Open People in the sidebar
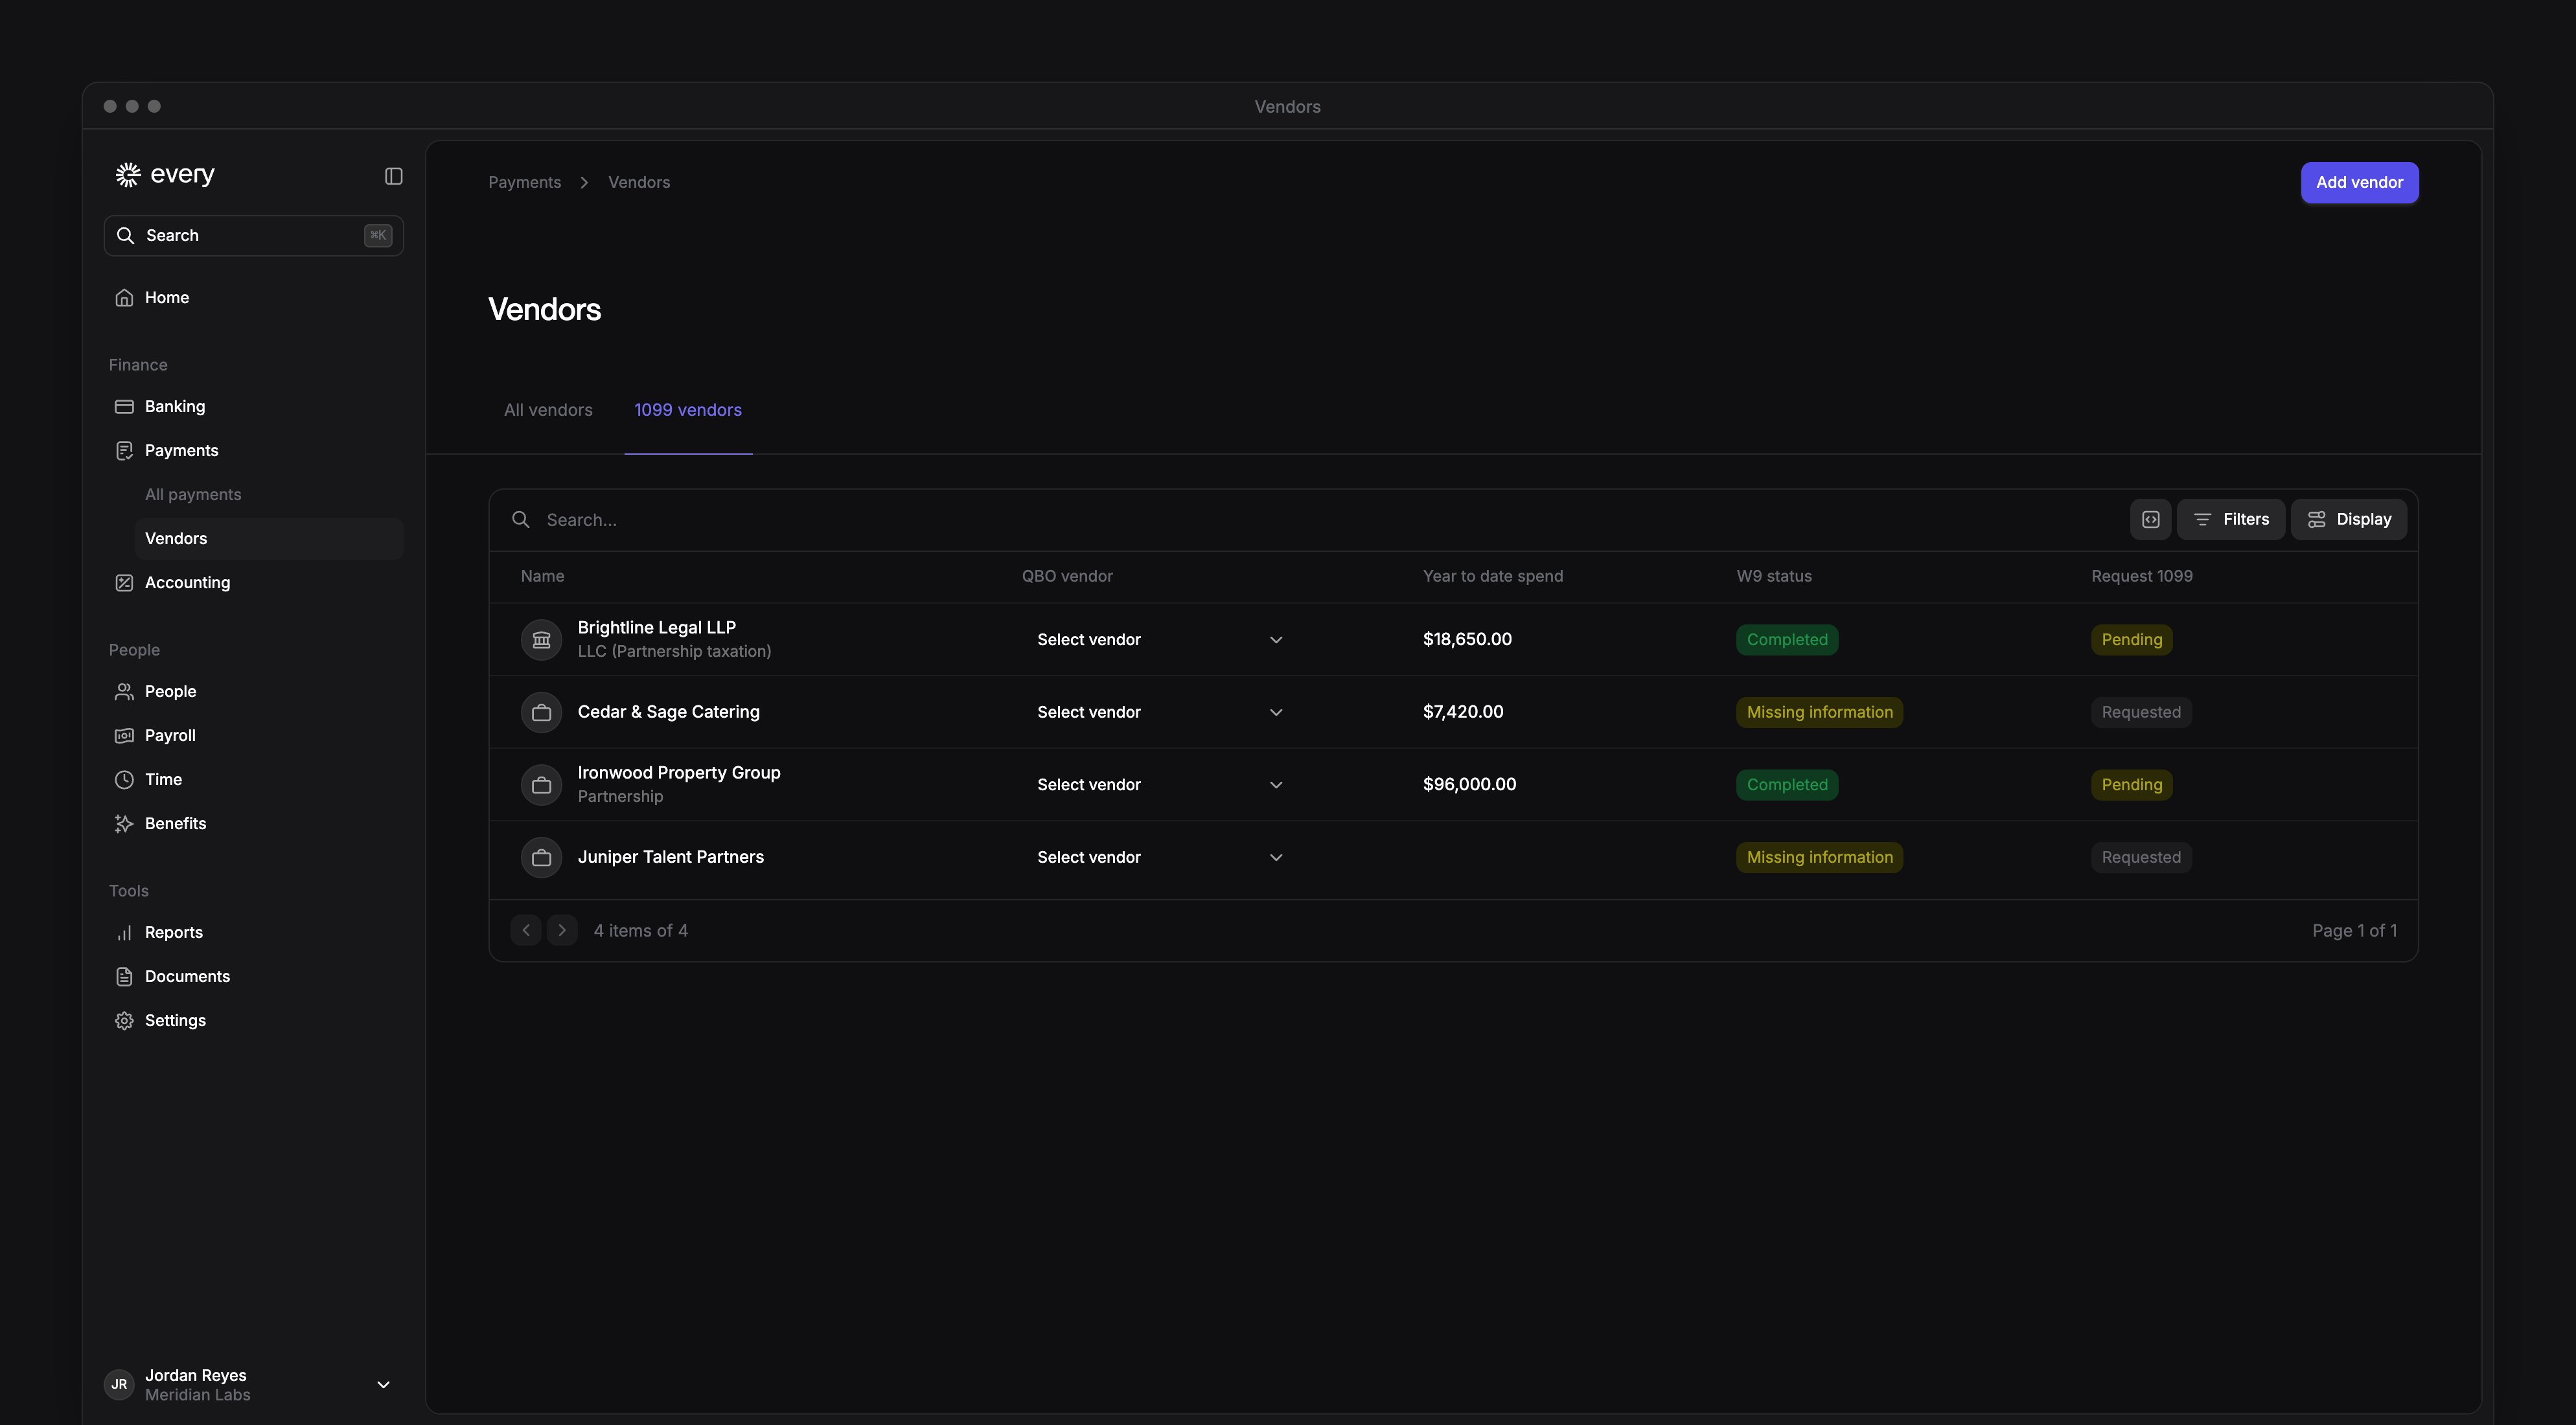The image size is (2576, 1425). click(254, 692)
